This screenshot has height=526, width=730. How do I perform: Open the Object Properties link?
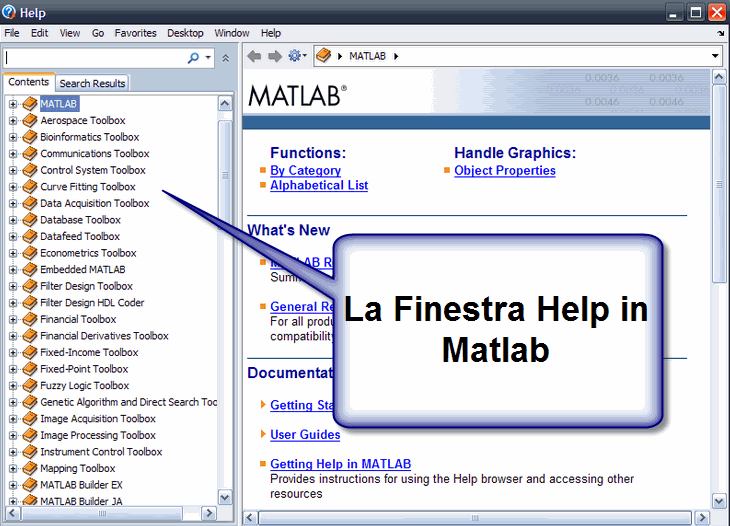point(505,170)
